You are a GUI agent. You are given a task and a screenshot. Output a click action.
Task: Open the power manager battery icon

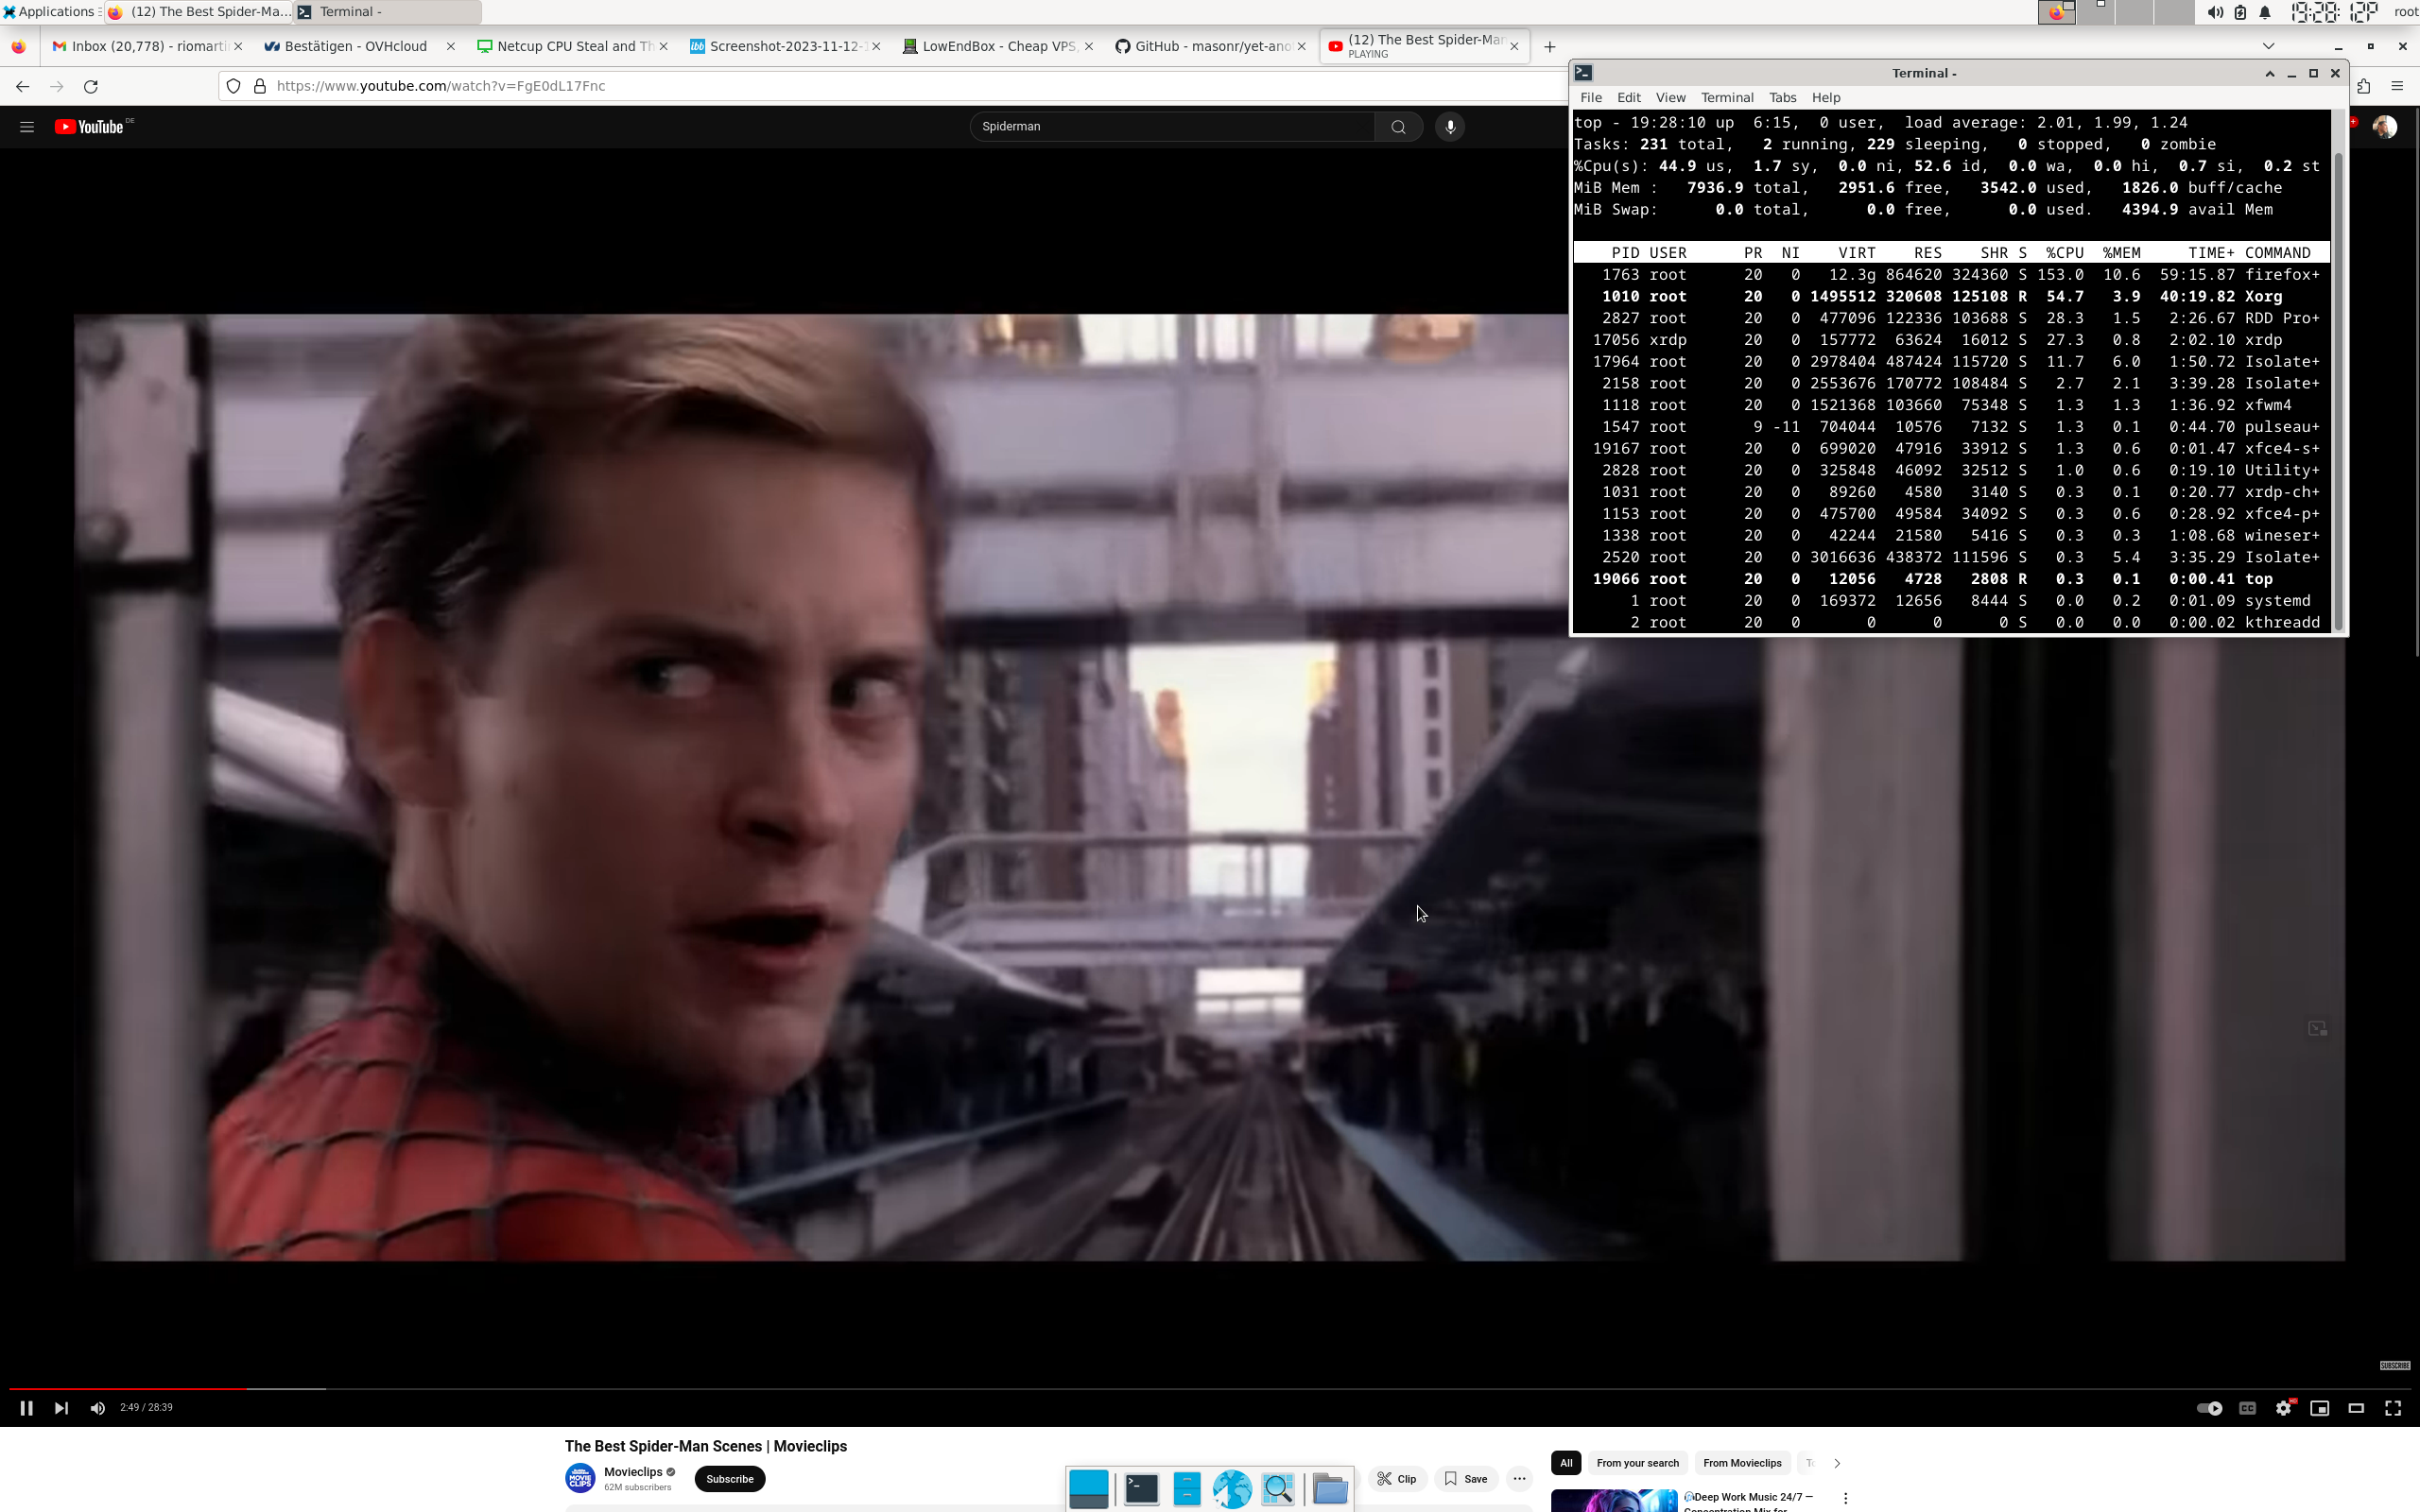click(2241, 12)
